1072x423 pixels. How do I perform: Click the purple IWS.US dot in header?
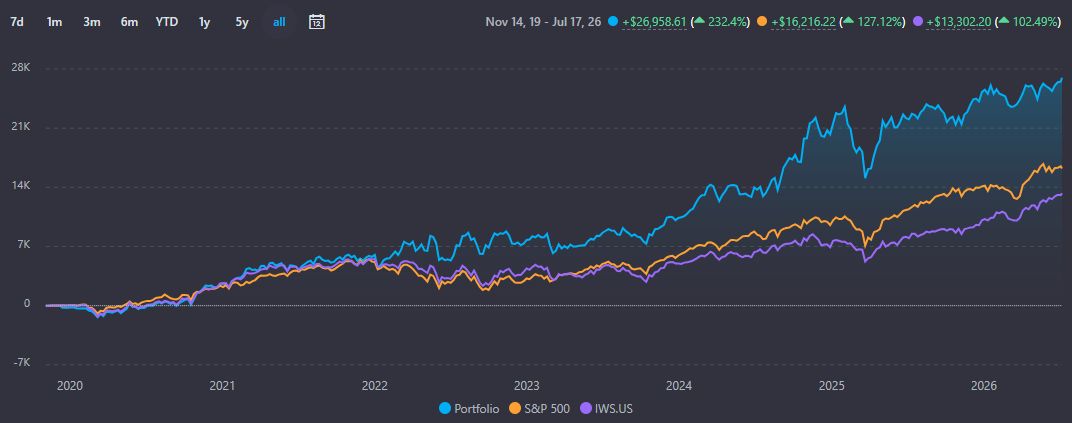[x=917, y=22]
